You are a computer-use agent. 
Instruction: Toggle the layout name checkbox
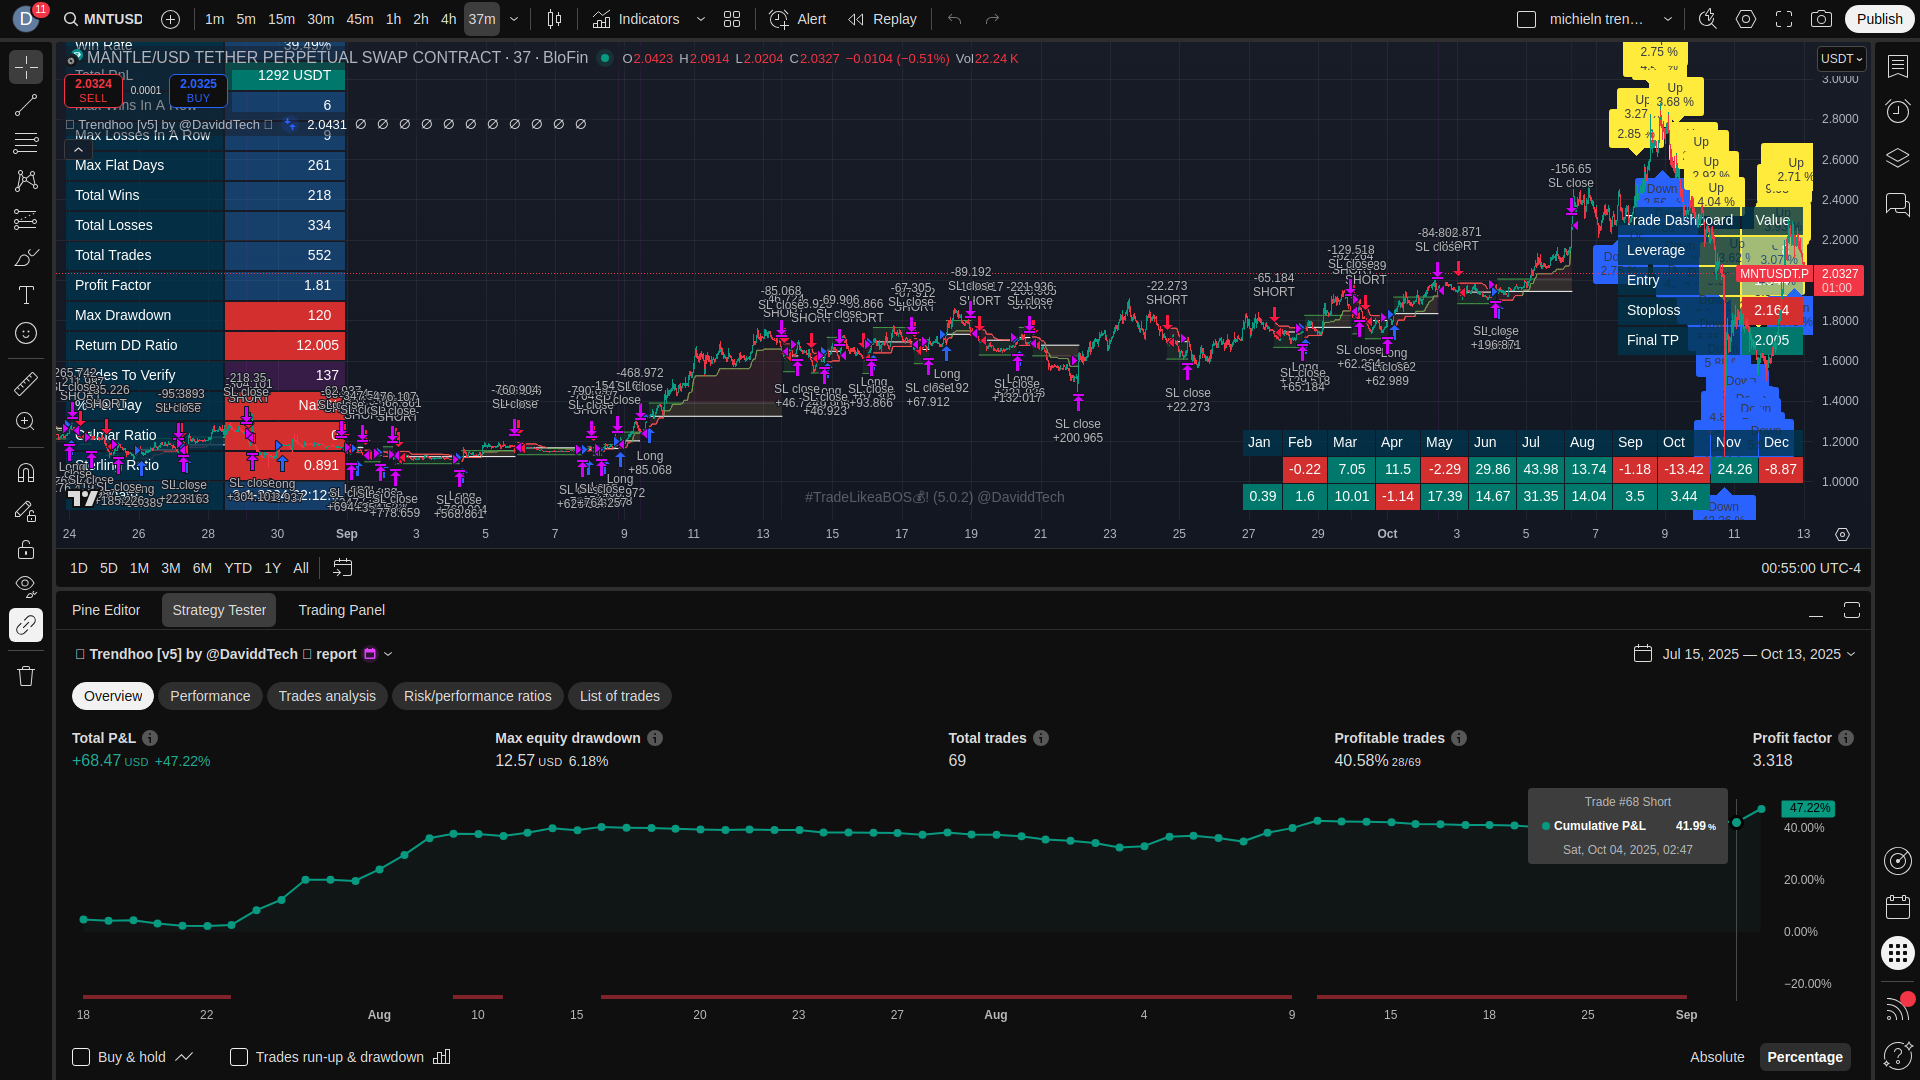(1526, 19)
